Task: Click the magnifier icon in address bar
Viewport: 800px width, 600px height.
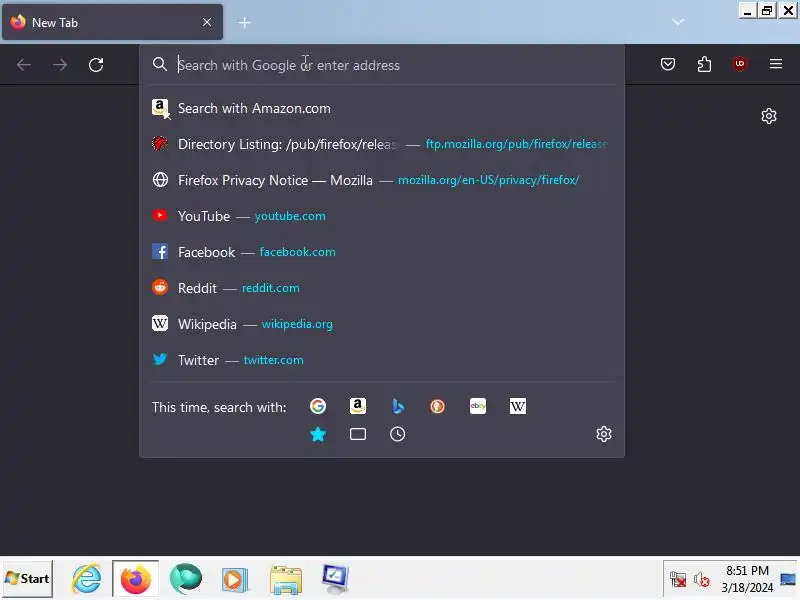Action: click(x=160, y=64)
